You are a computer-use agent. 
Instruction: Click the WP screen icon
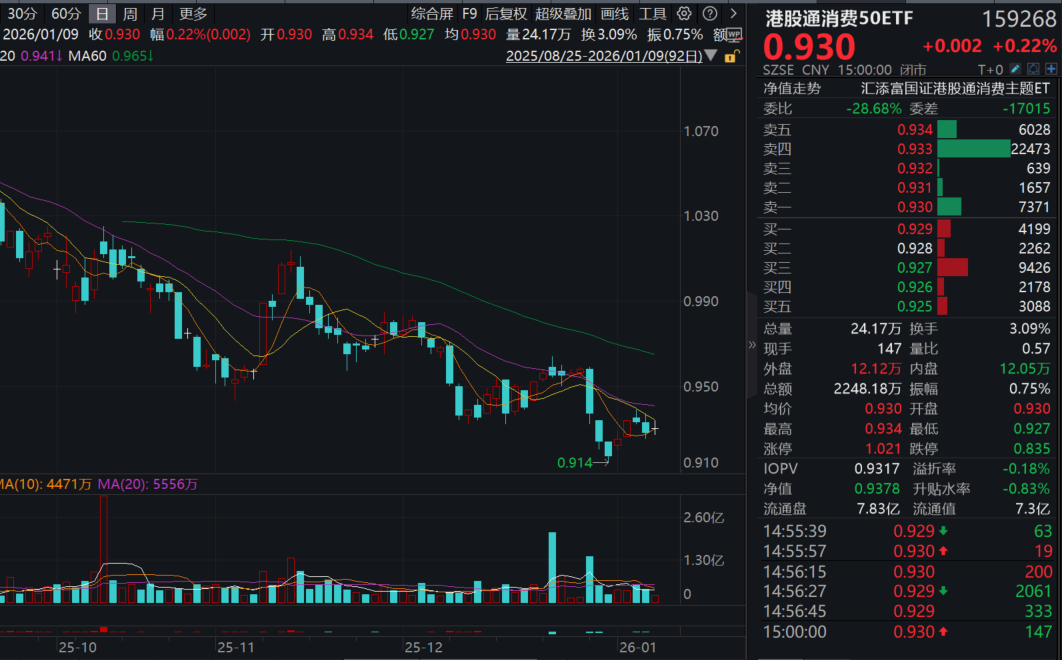[734, 35]
